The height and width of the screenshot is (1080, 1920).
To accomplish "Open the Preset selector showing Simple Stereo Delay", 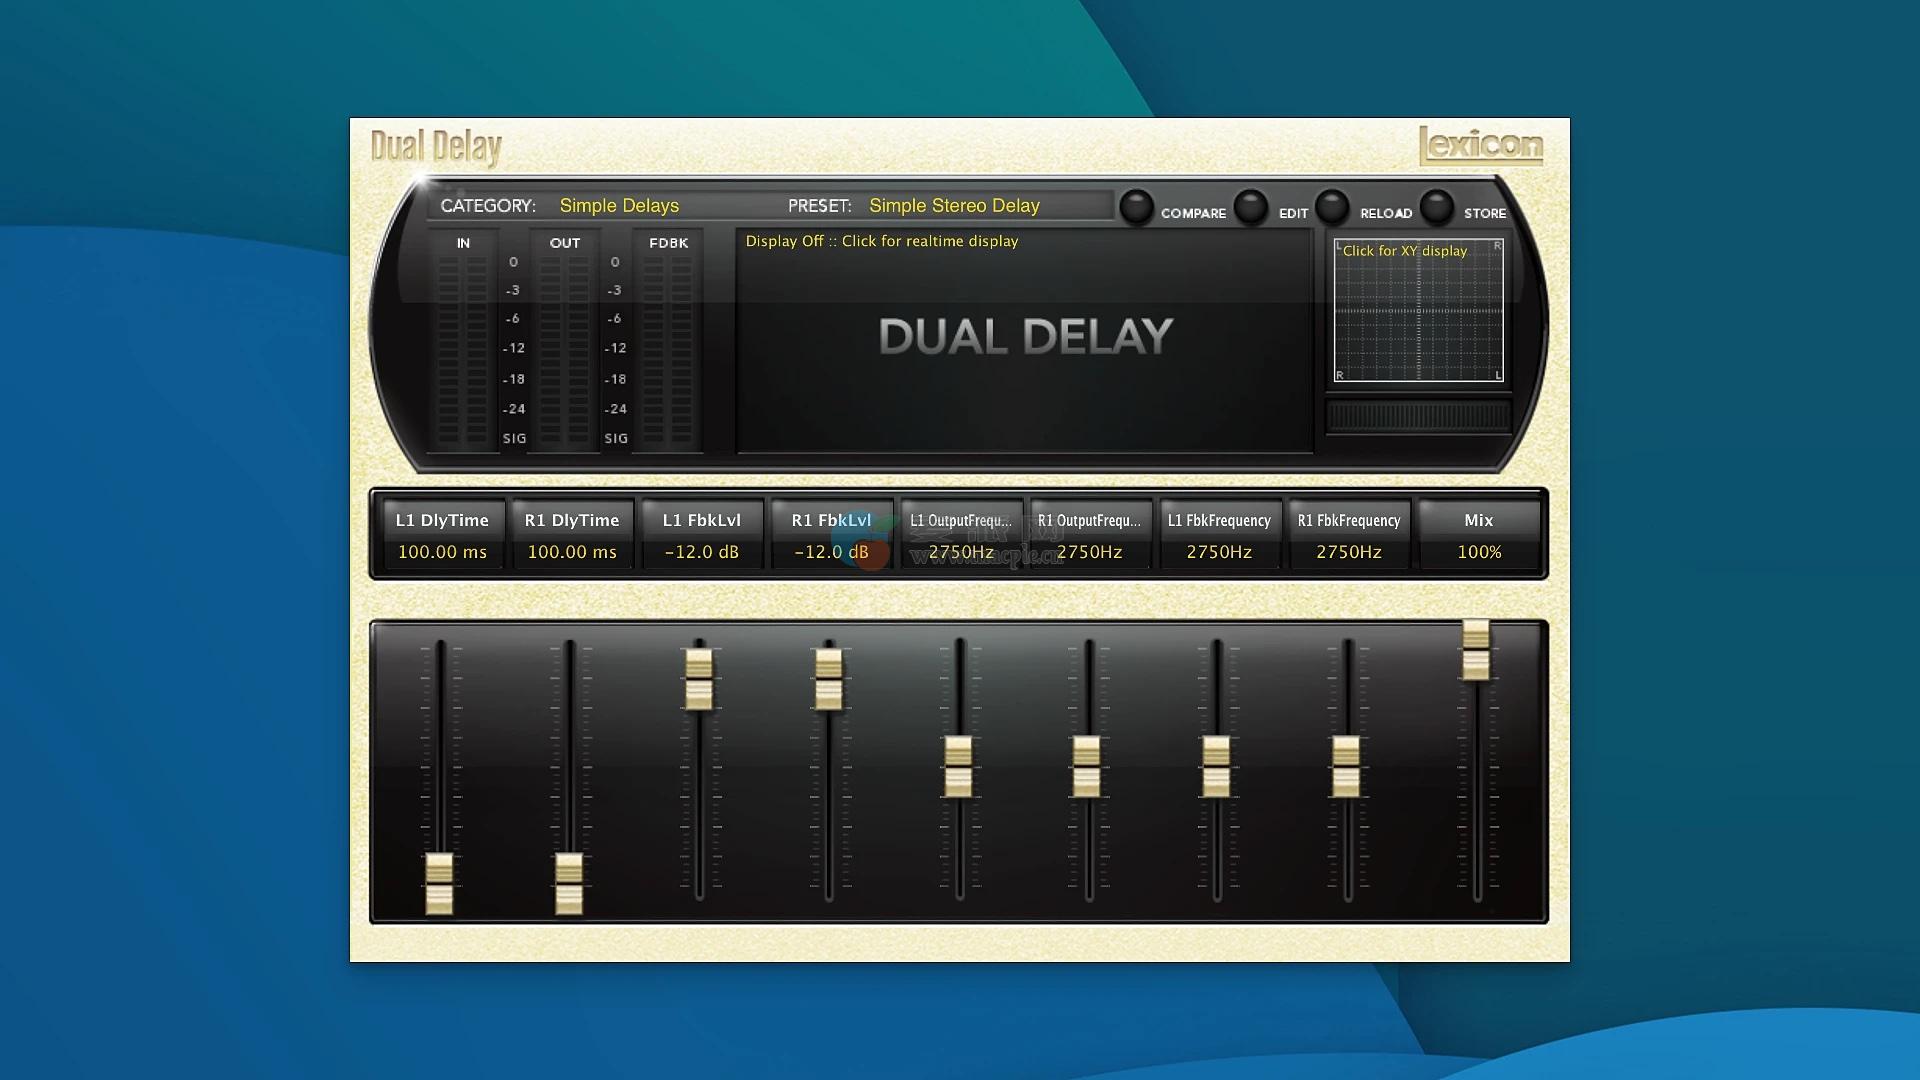I will tap(954, 206).
